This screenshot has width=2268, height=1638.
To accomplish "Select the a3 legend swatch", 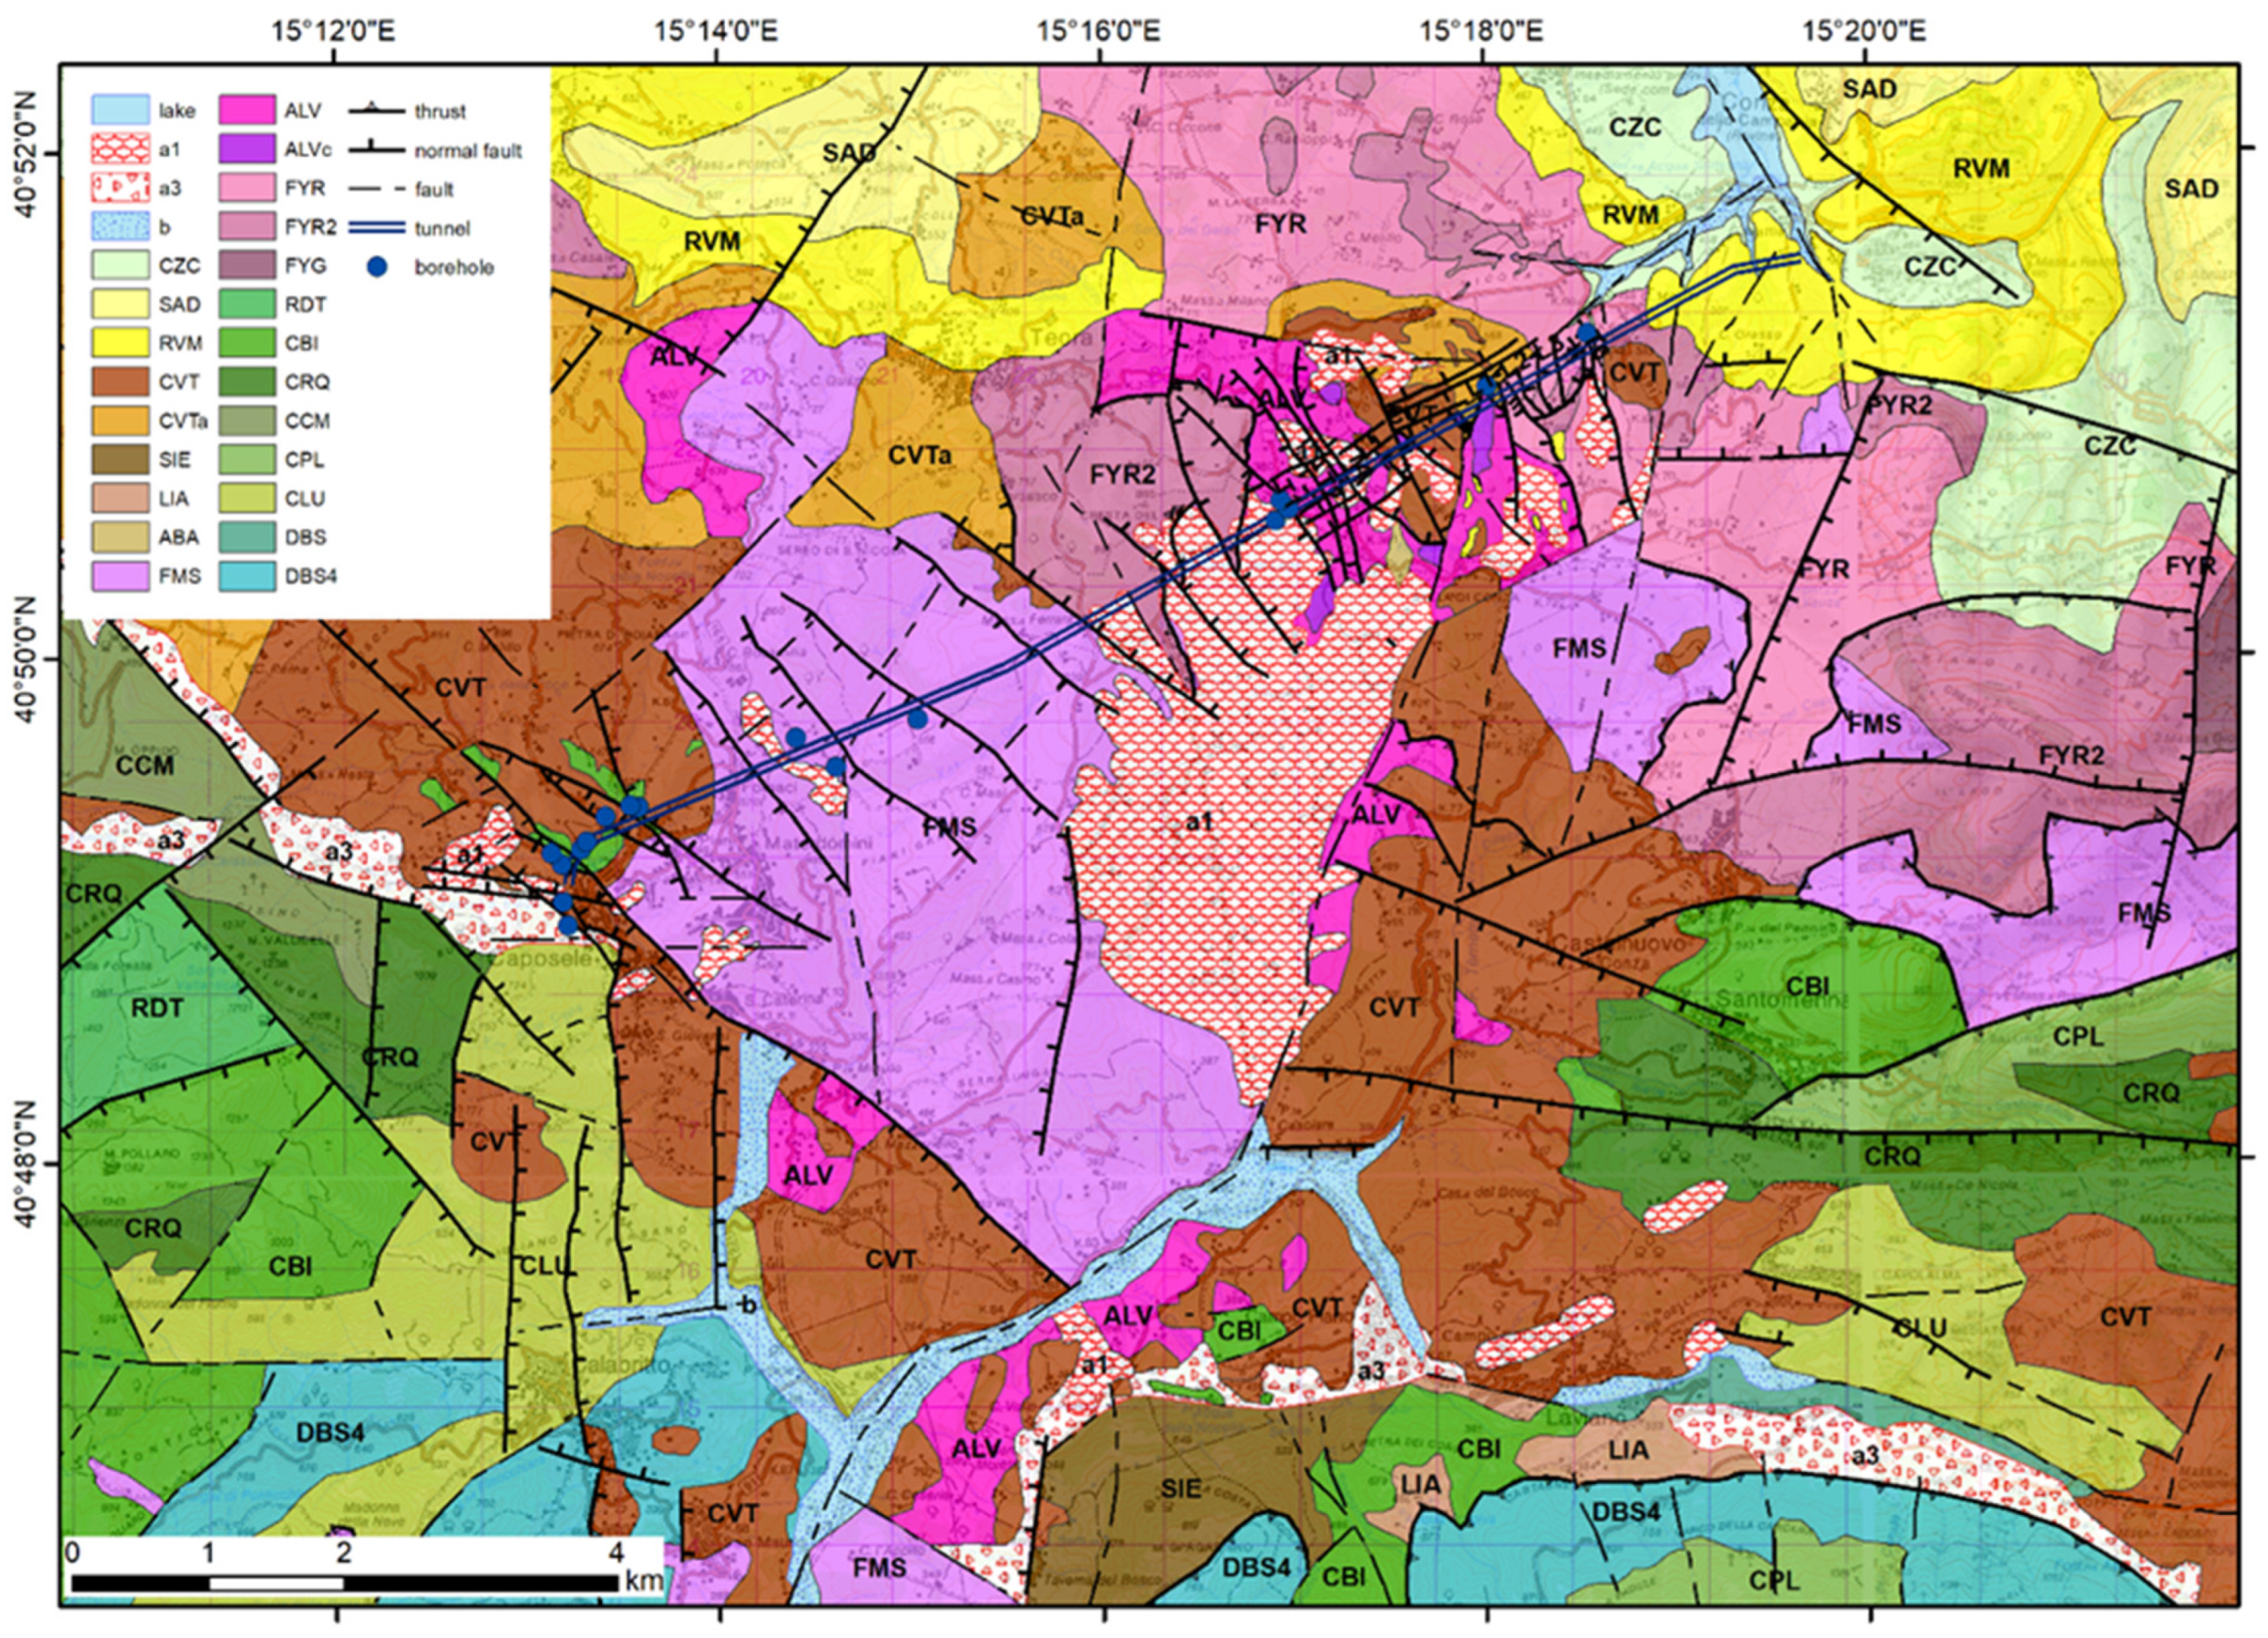I will pyautogui.click(x=121, y=188).
